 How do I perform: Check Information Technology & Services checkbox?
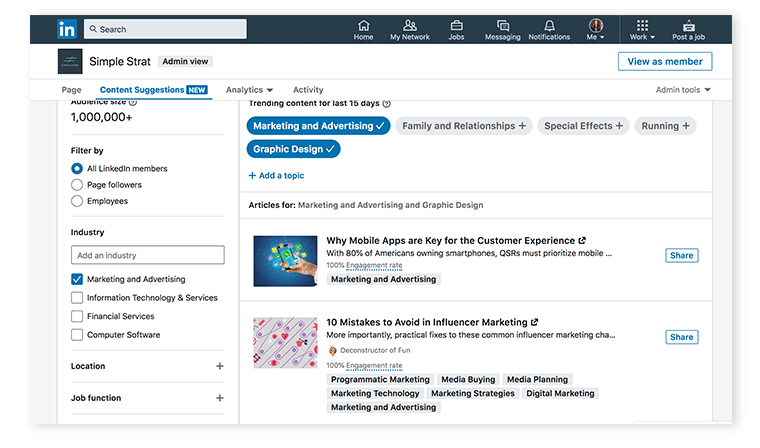77,298
